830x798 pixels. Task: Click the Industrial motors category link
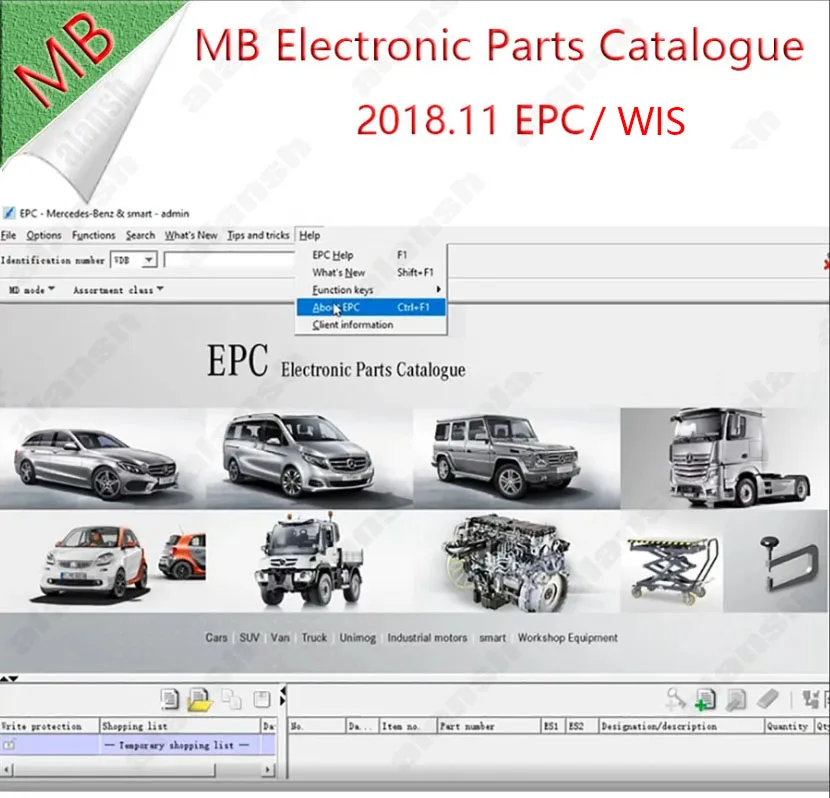pos(427,638)
